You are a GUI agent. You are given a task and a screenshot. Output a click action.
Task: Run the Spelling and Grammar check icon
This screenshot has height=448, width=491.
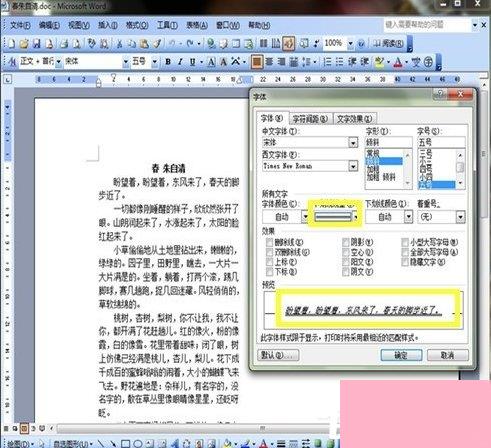coord(92,44)
